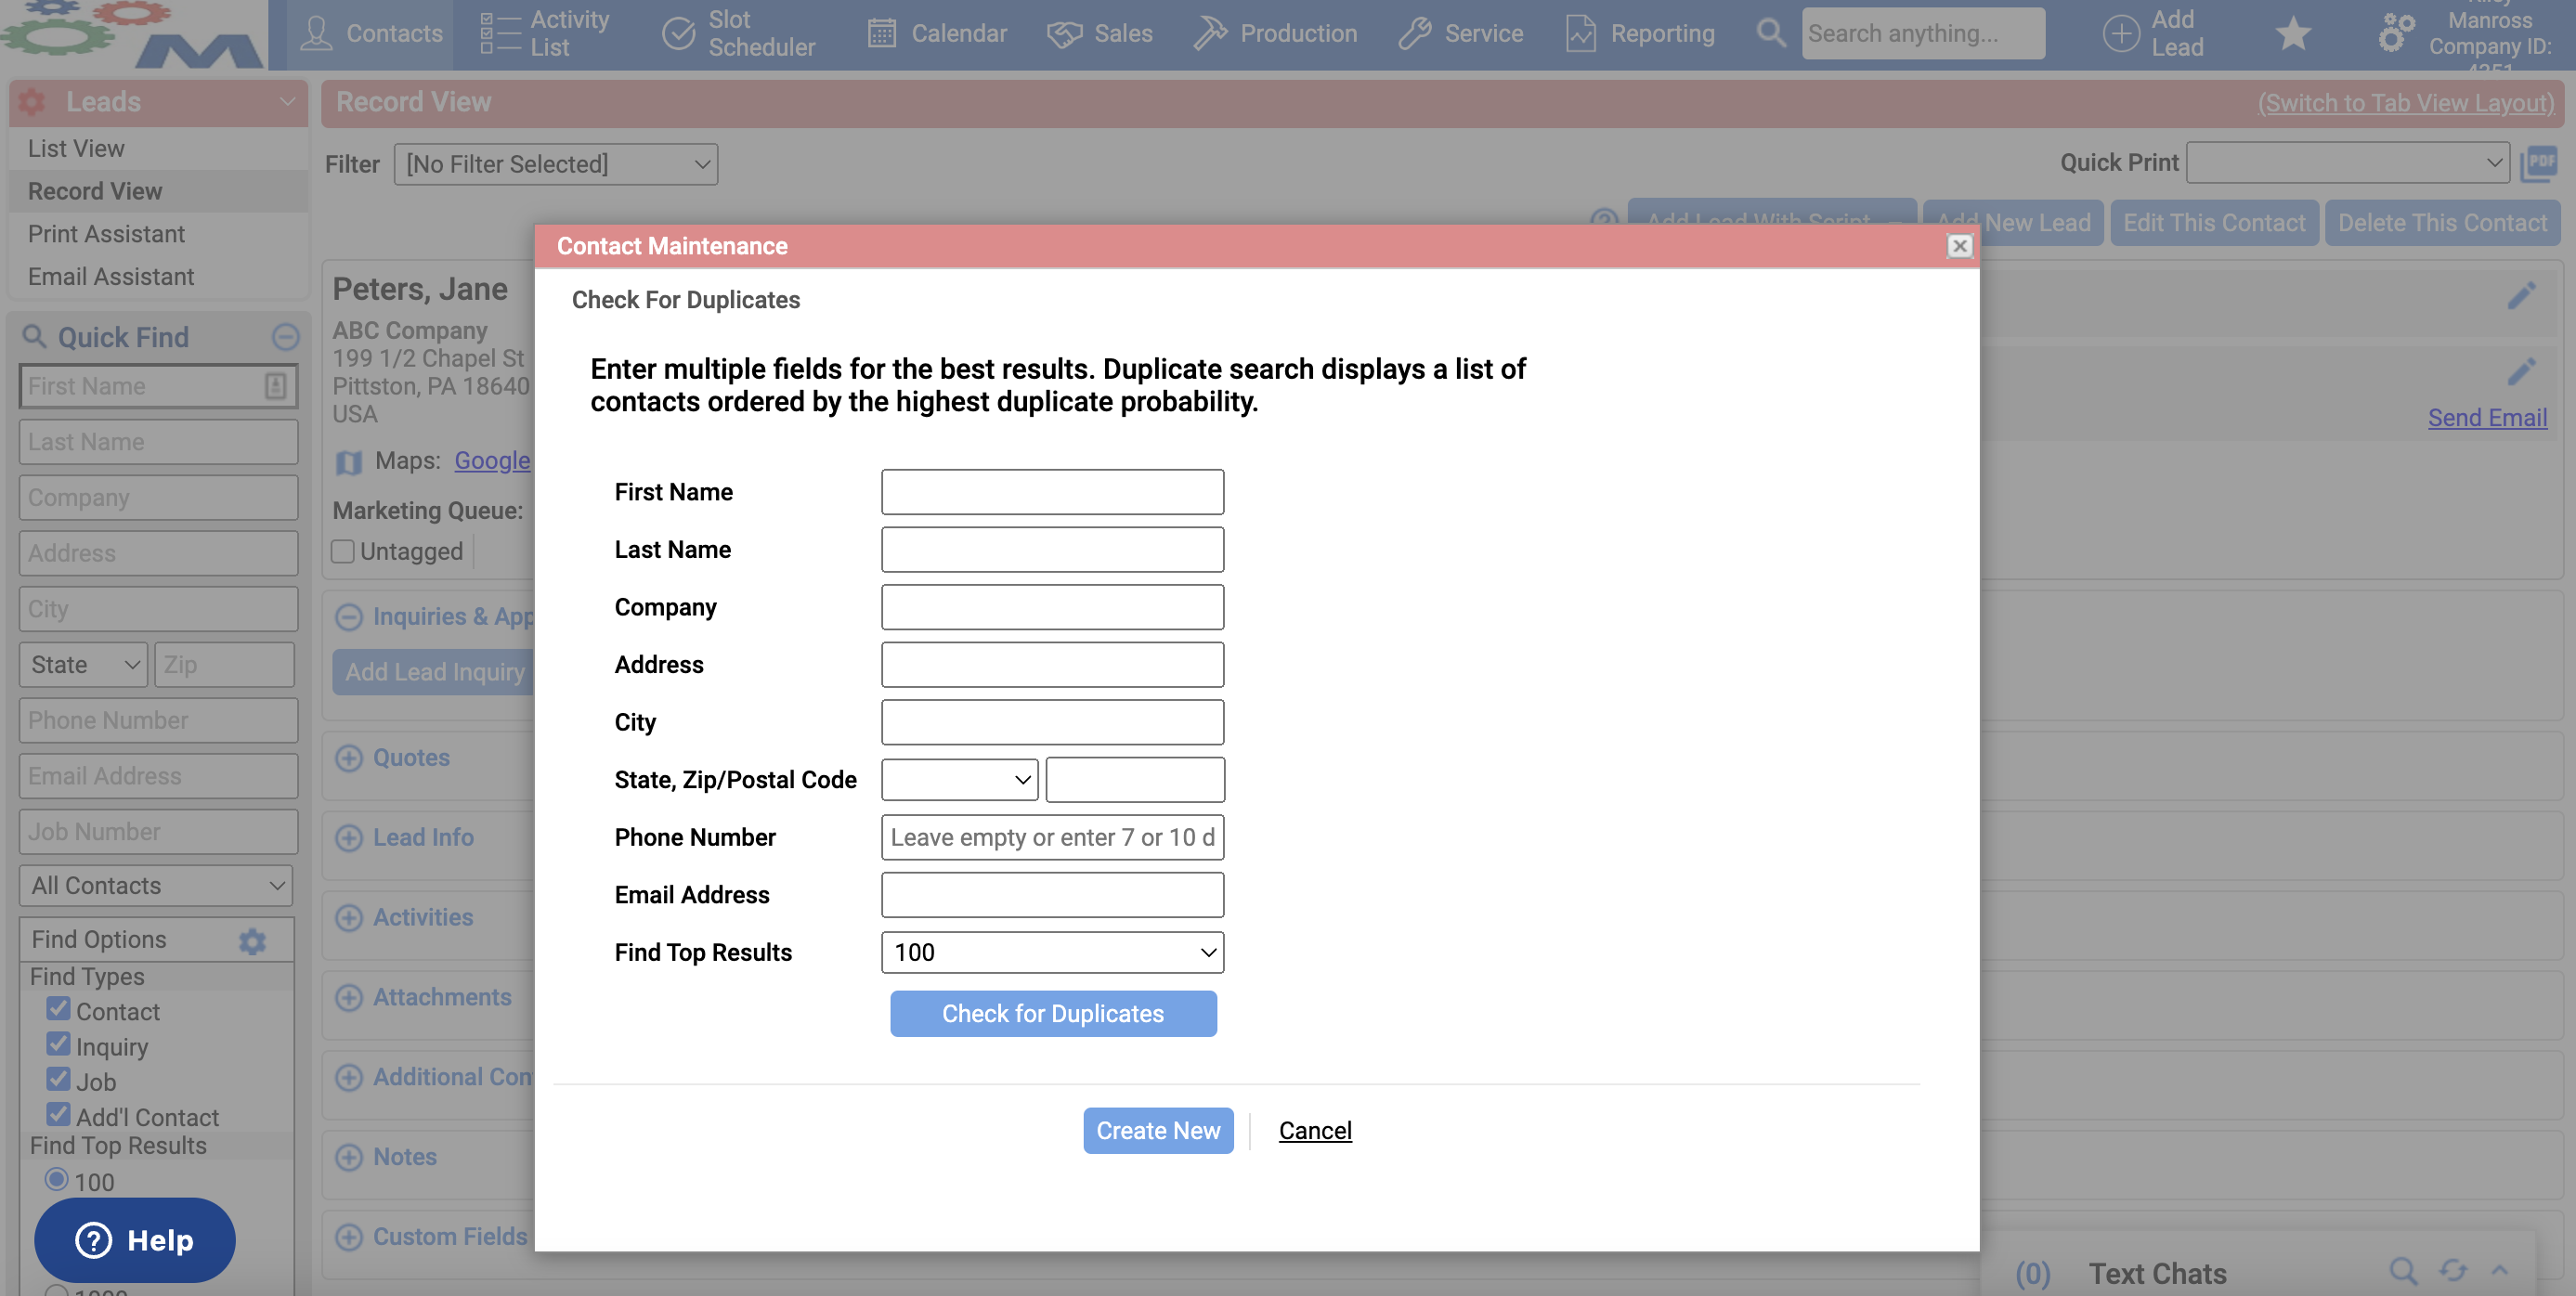The image size is (2576, 1296).
Task: Click the Service wrench icon
Action: coord(1414,33)
